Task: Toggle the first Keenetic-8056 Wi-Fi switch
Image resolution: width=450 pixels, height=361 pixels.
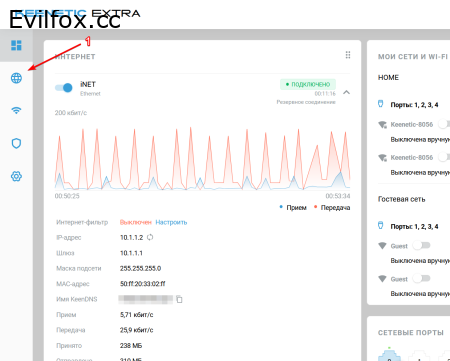Action: (x=444, y=124)
